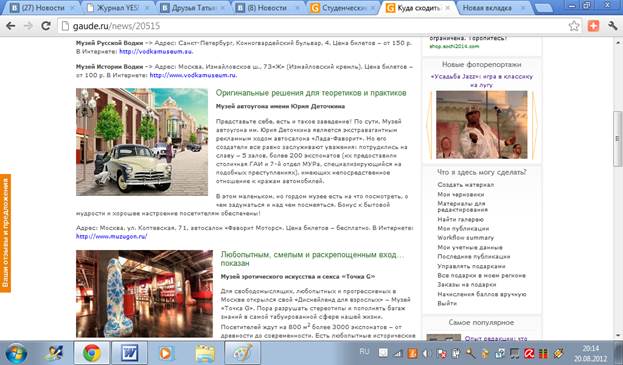Open headline "Оригинальные решения для теоретиков и практиков"
Screen dimensions: 623x365
tap(311, 93)
